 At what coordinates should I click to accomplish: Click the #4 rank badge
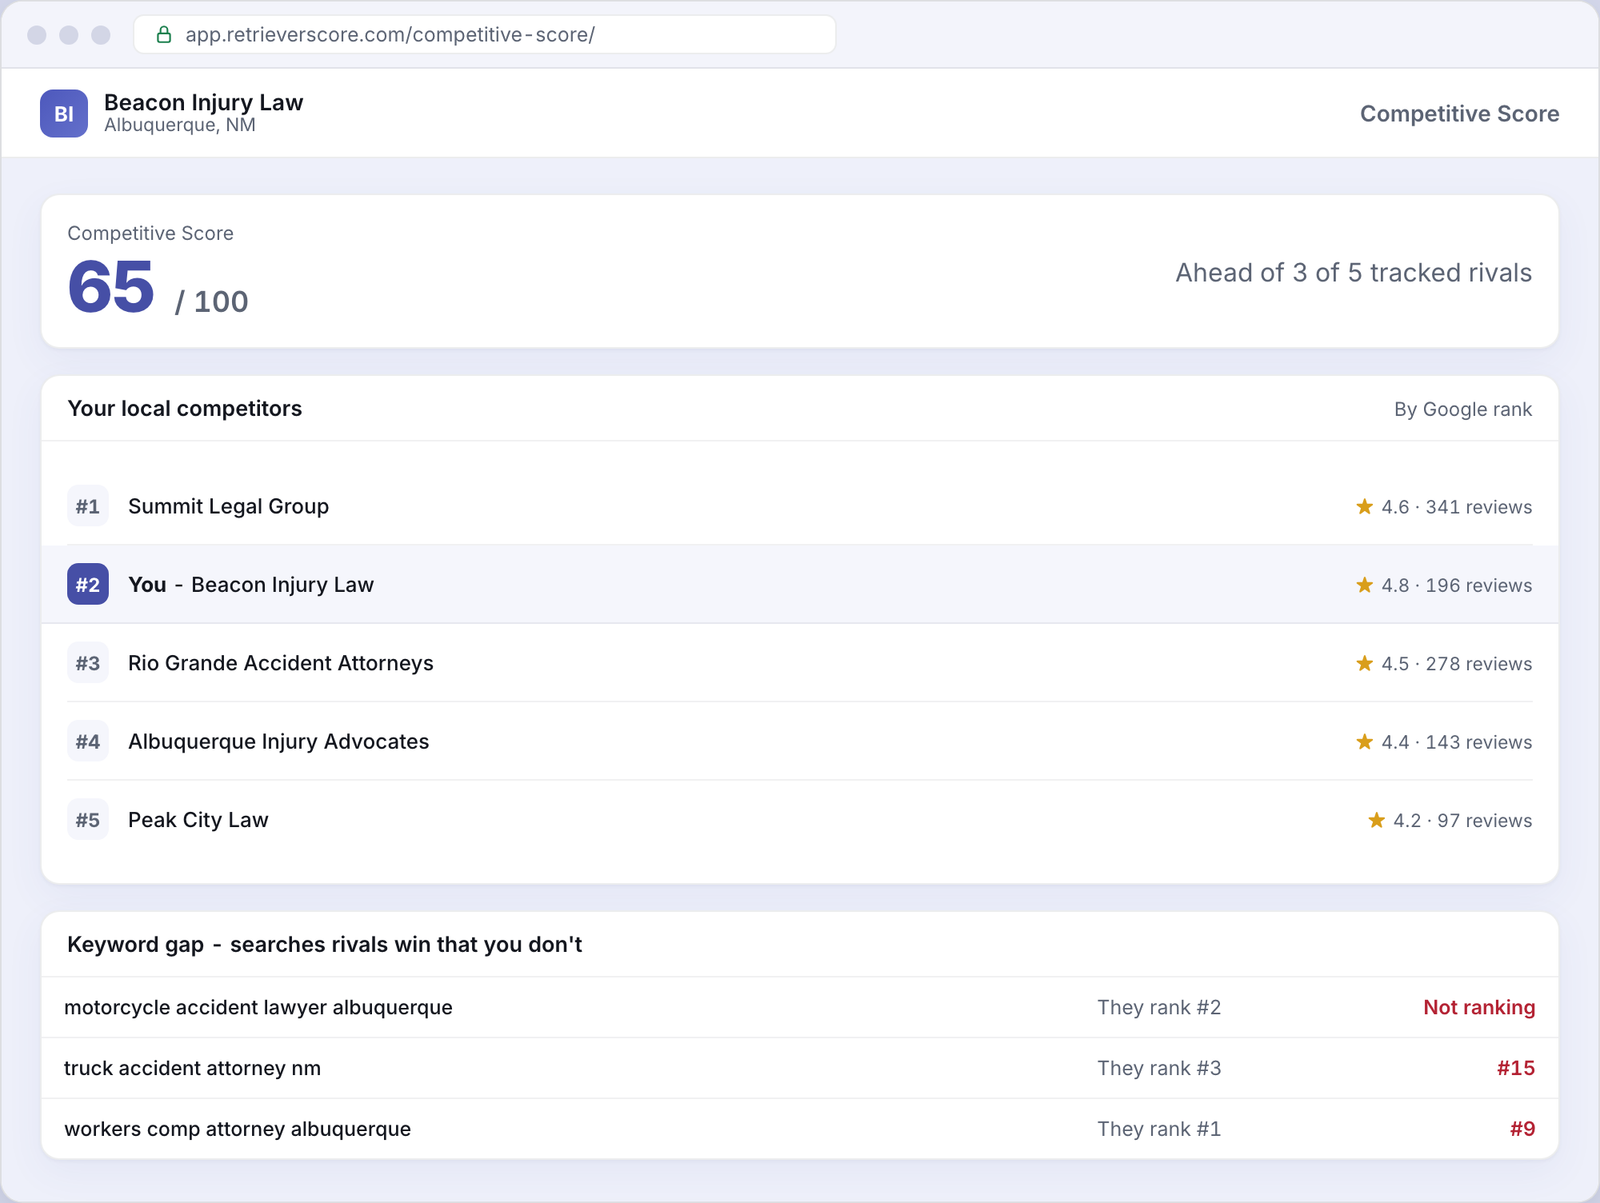(x=88, y=741)
